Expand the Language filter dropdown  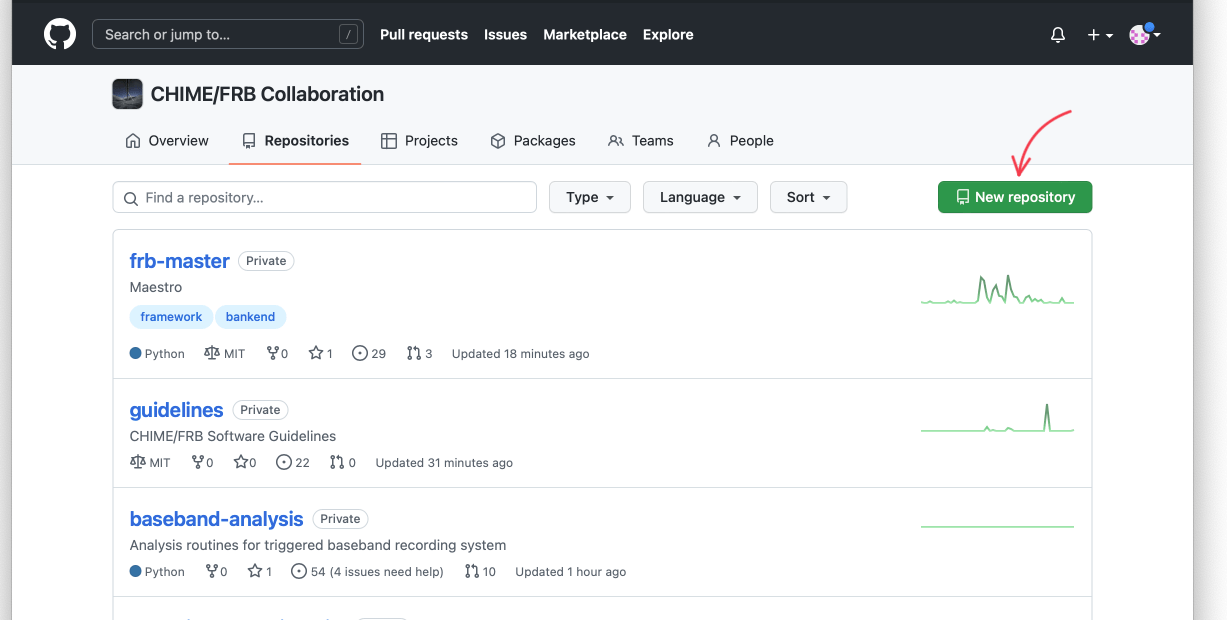[699, 197]
